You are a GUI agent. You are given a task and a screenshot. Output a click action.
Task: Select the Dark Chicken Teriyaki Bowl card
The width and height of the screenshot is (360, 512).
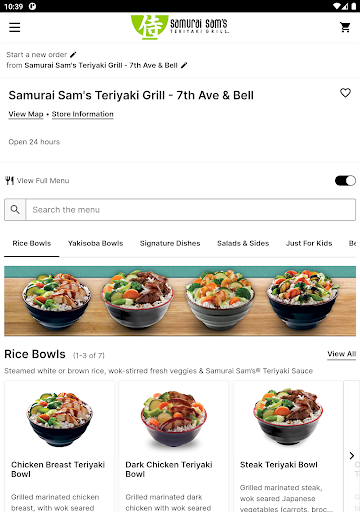pos(174,446)
